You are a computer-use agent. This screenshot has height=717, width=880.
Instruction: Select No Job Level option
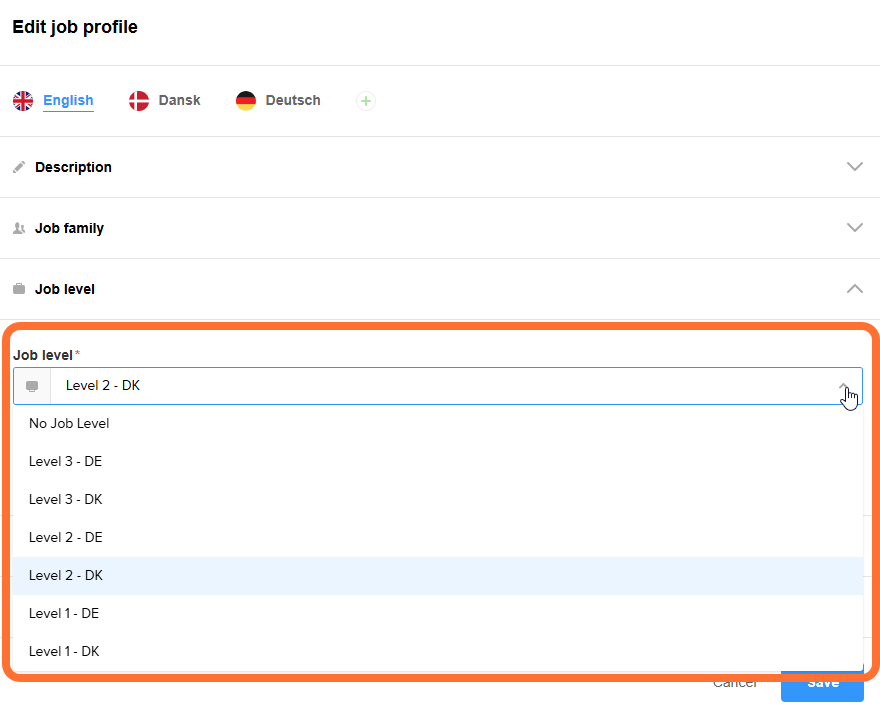438,424
